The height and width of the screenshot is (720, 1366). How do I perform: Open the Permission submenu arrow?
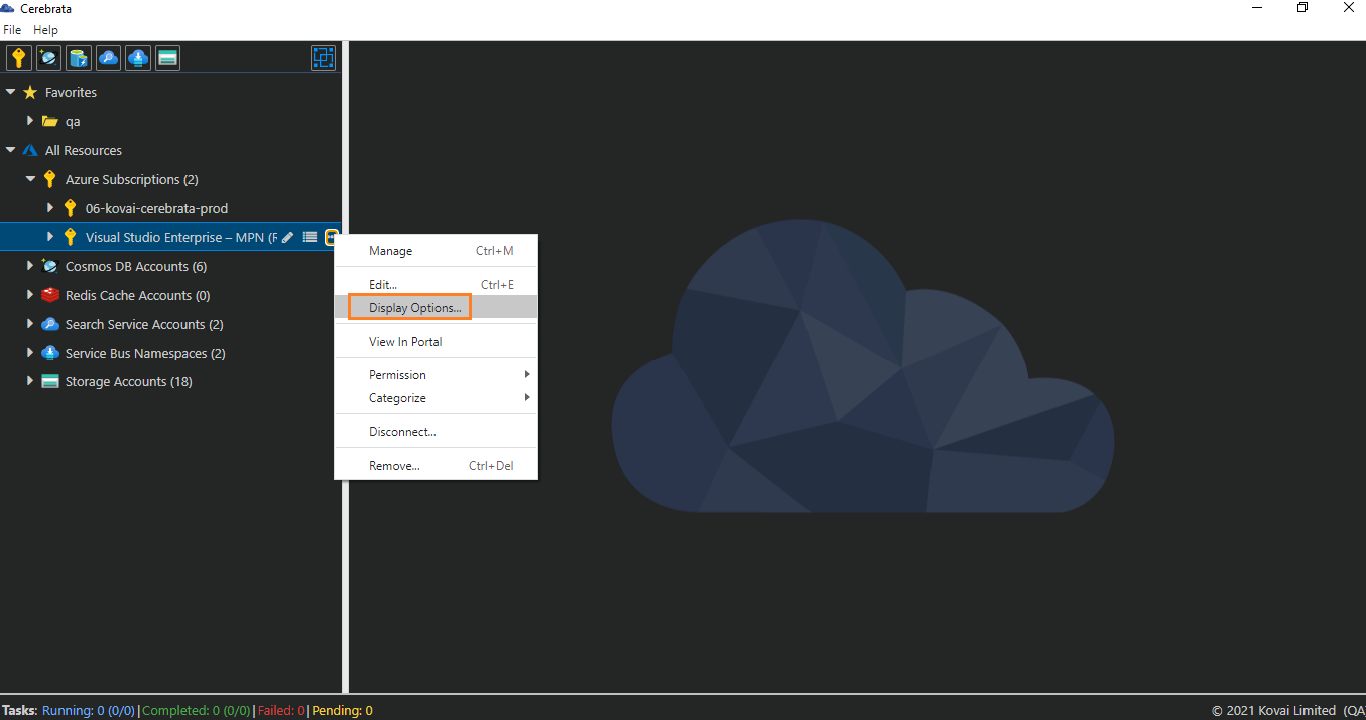(527, 374)
